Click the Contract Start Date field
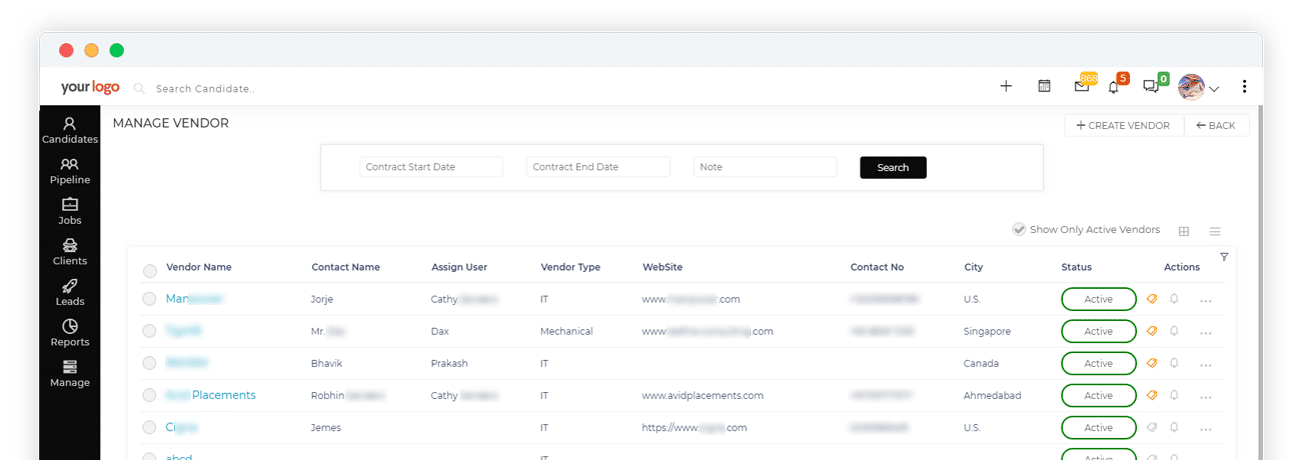This screenshot has height=460, width=1302. point(431,167)
